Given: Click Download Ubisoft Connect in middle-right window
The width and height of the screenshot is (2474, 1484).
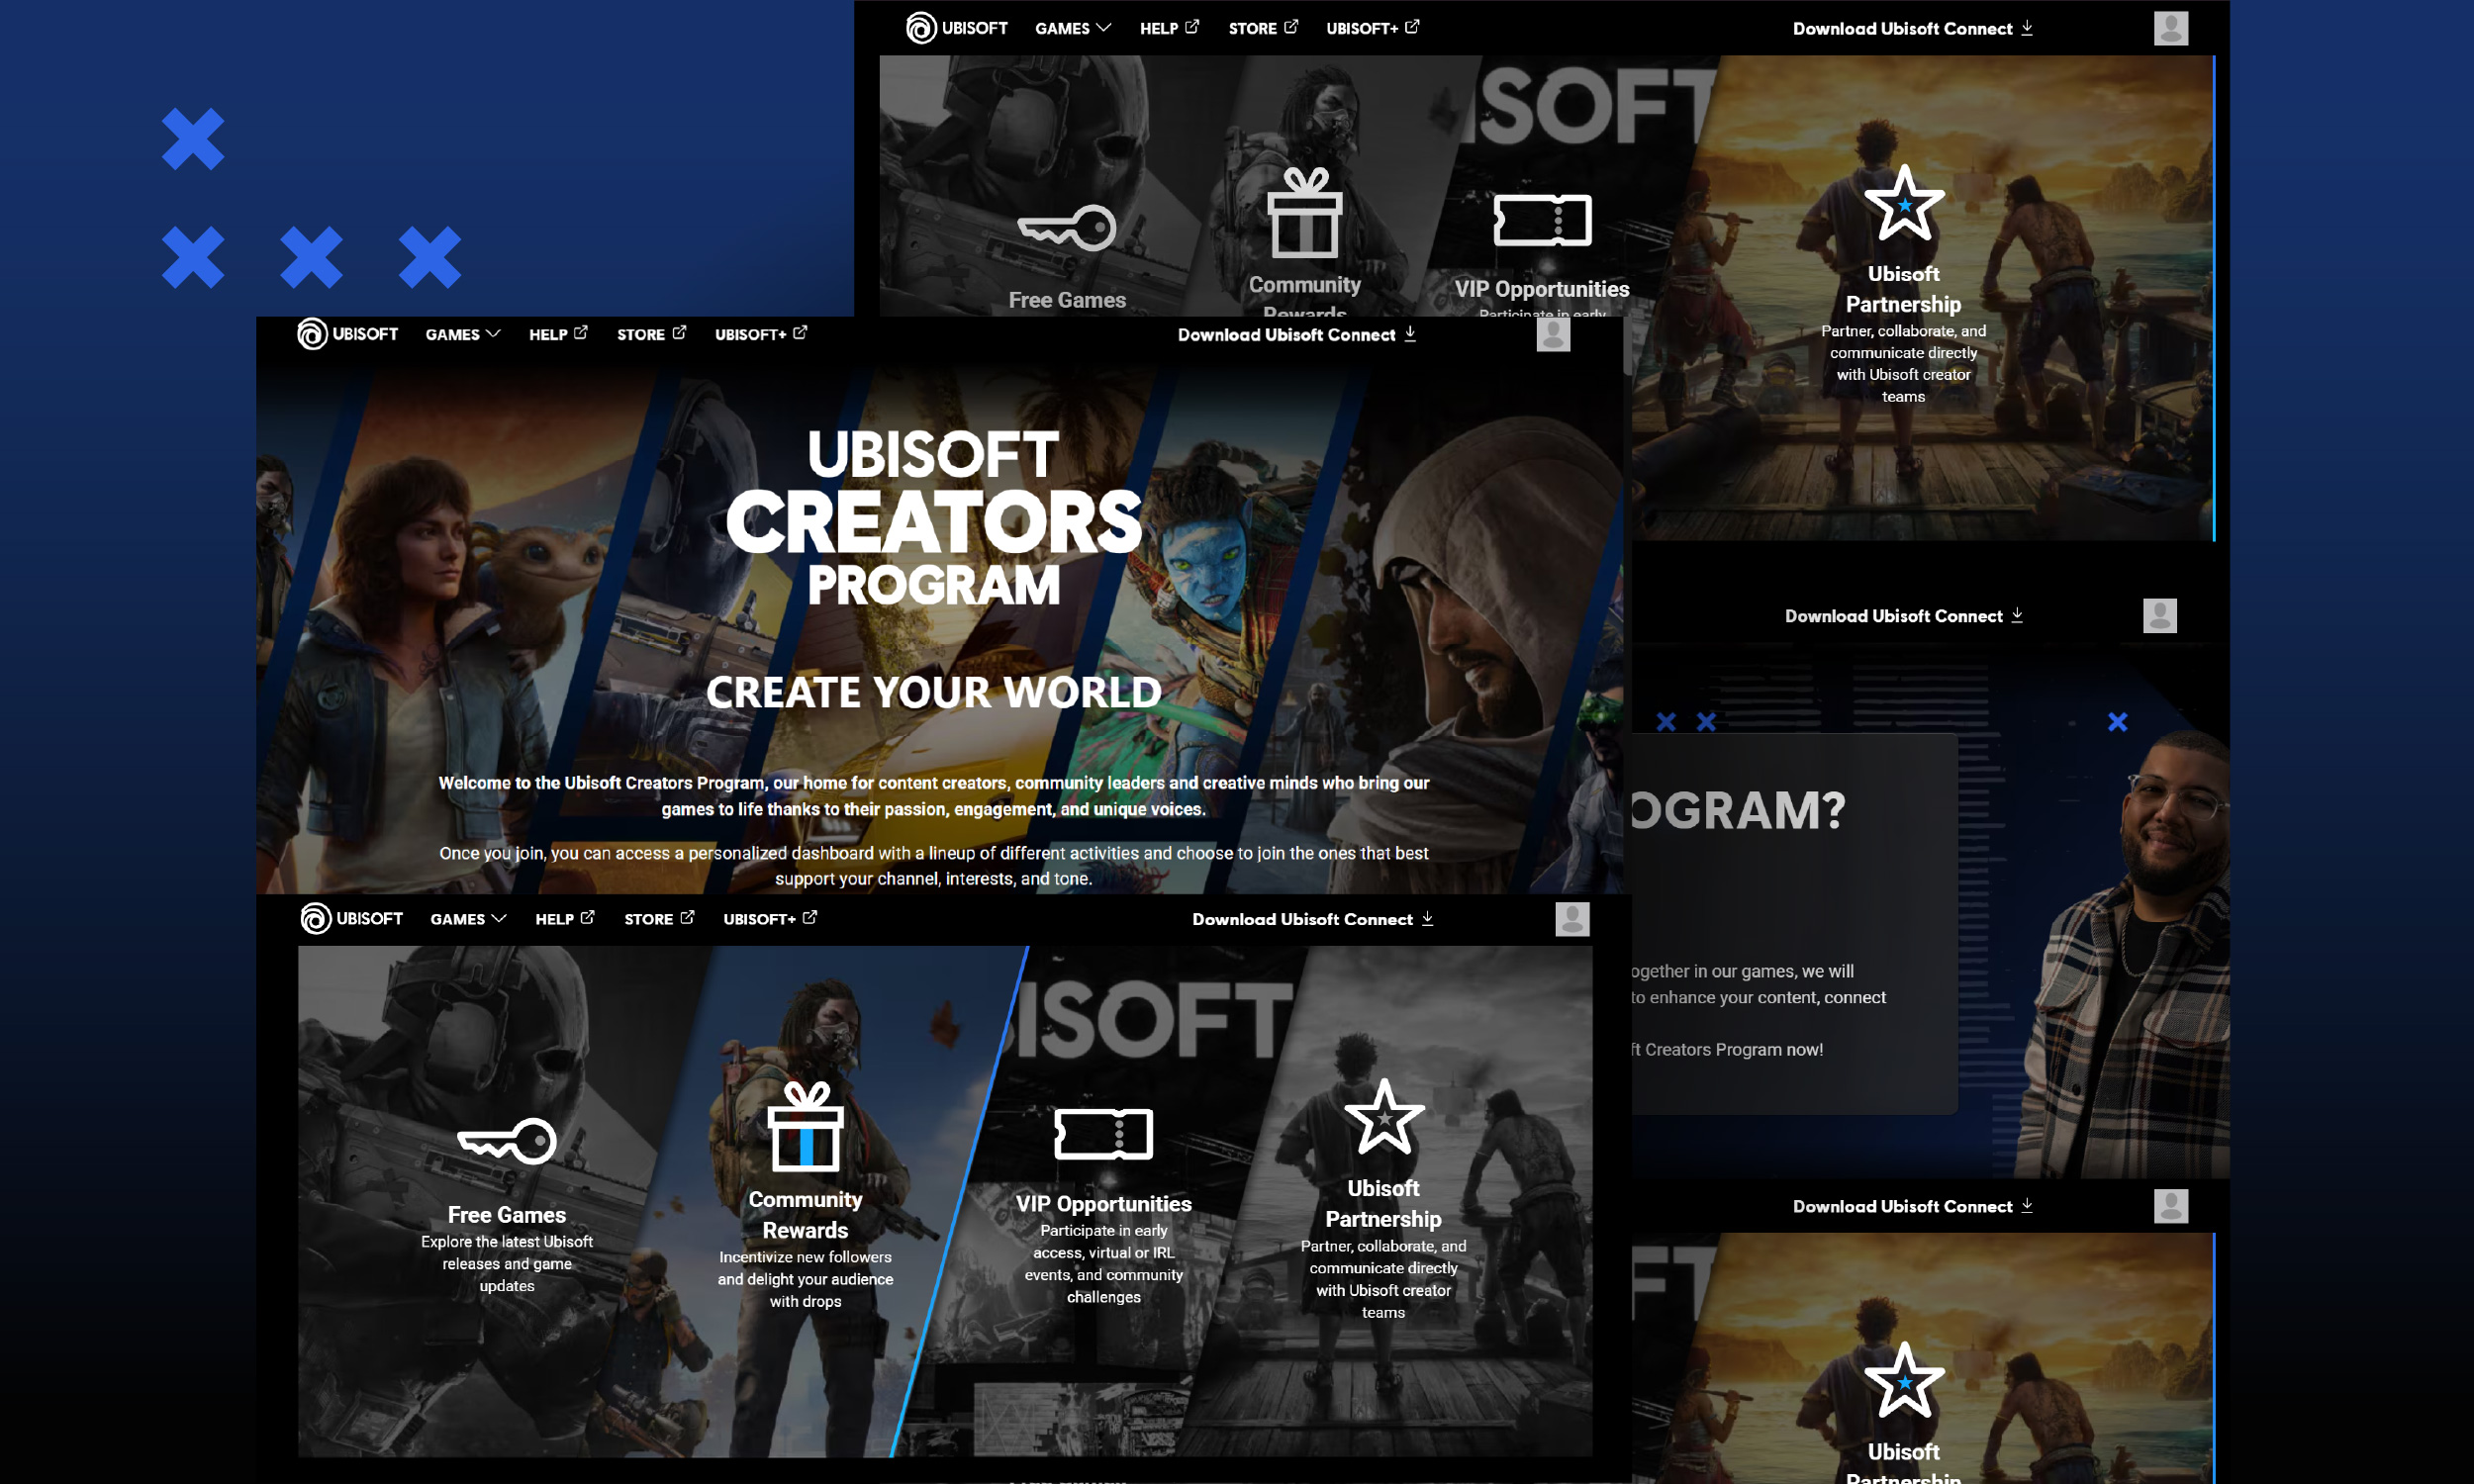Looking at the screenshot, I should tap(1904, 615).
